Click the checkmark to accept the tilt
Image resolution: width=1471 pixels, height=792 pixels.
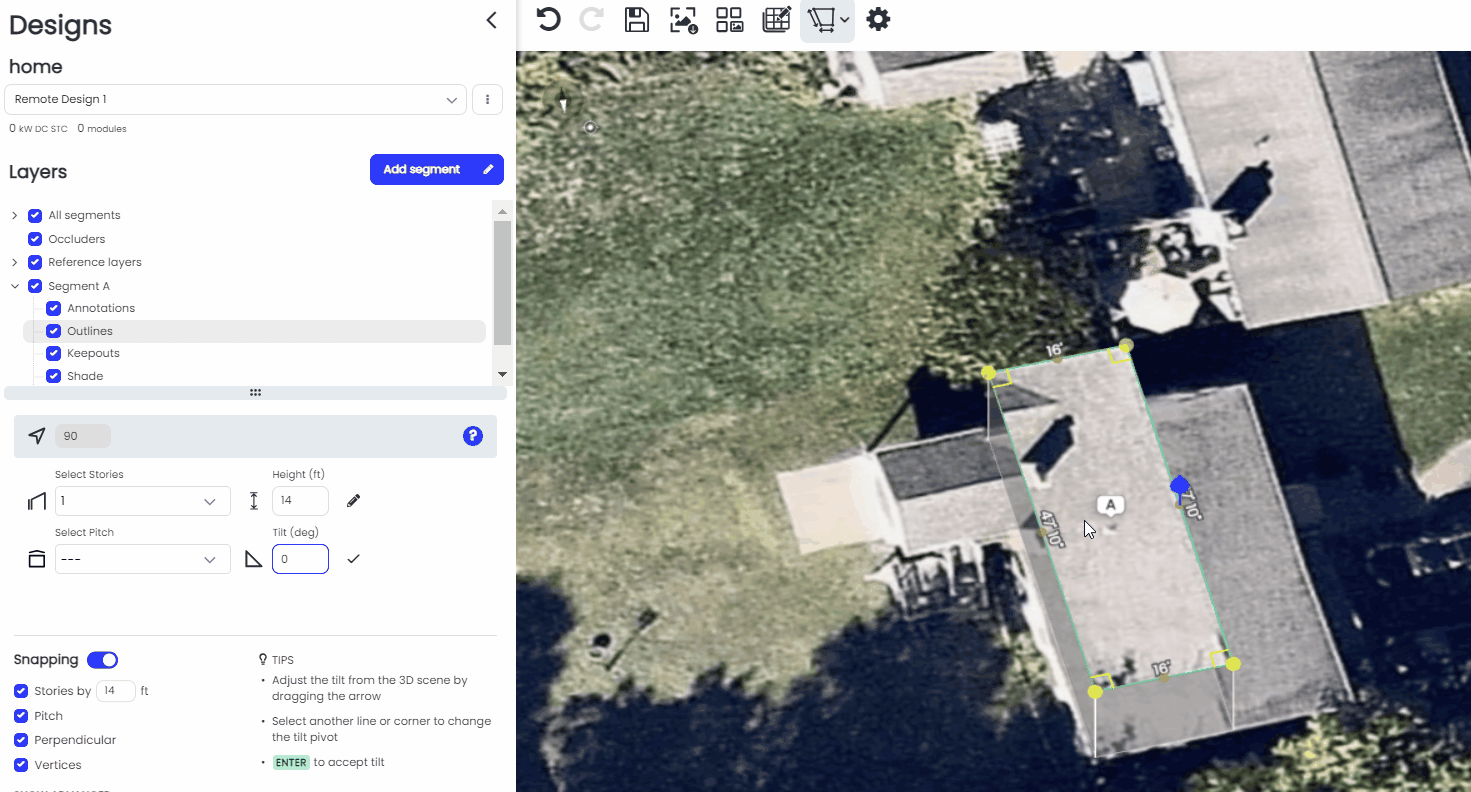coord(352,558)
